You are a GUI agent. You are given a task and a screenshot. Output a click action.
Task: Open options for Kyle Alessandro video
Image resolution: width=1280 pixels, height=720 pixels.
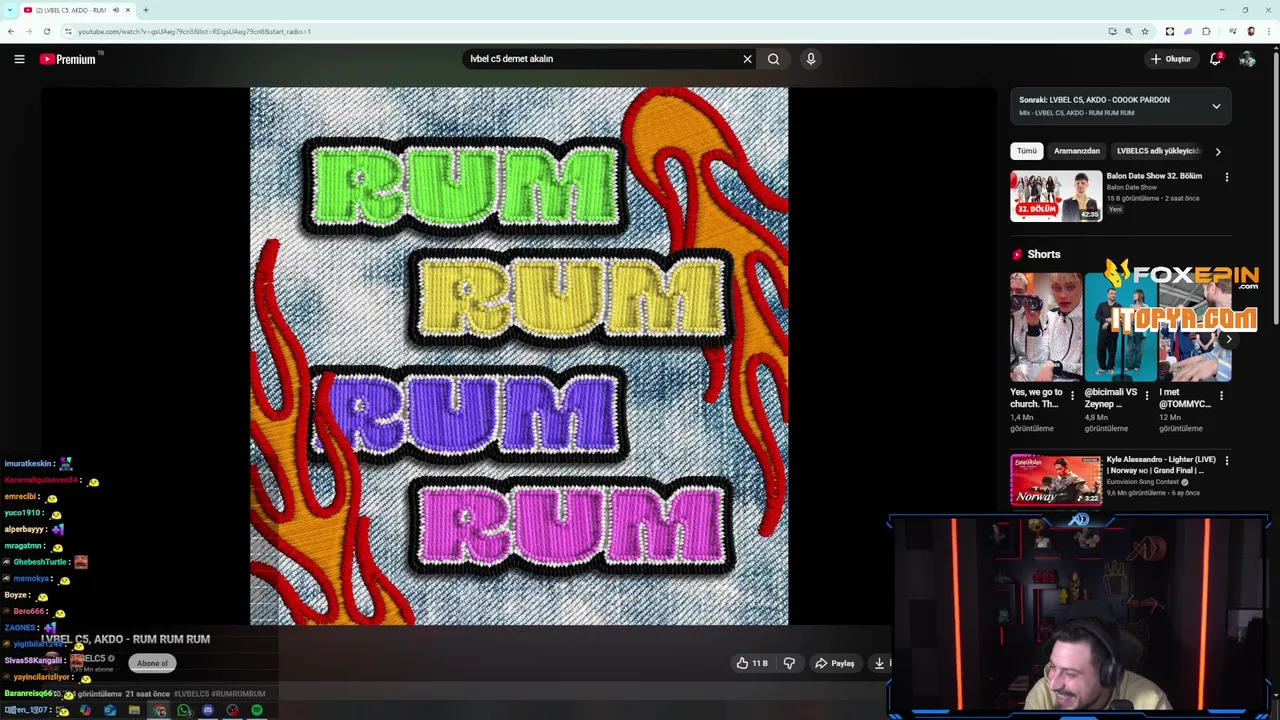coord(1227,461)
